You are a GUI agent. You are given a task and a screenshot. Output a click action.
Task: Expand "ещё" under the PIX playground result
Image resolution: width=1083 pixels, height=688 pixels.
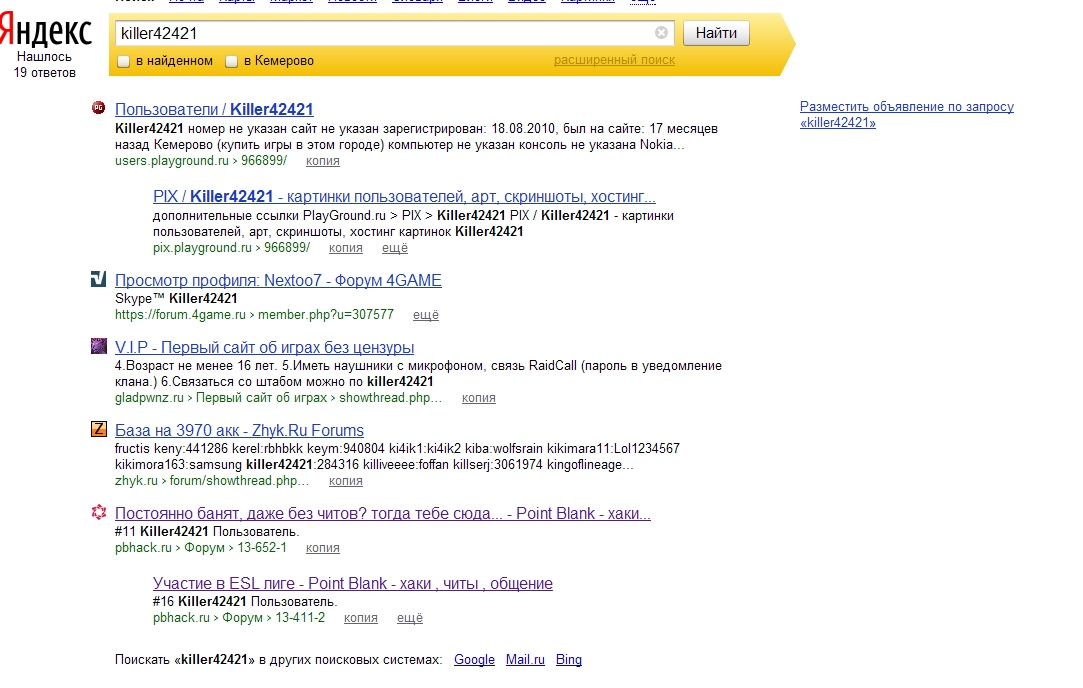[395, 248]
